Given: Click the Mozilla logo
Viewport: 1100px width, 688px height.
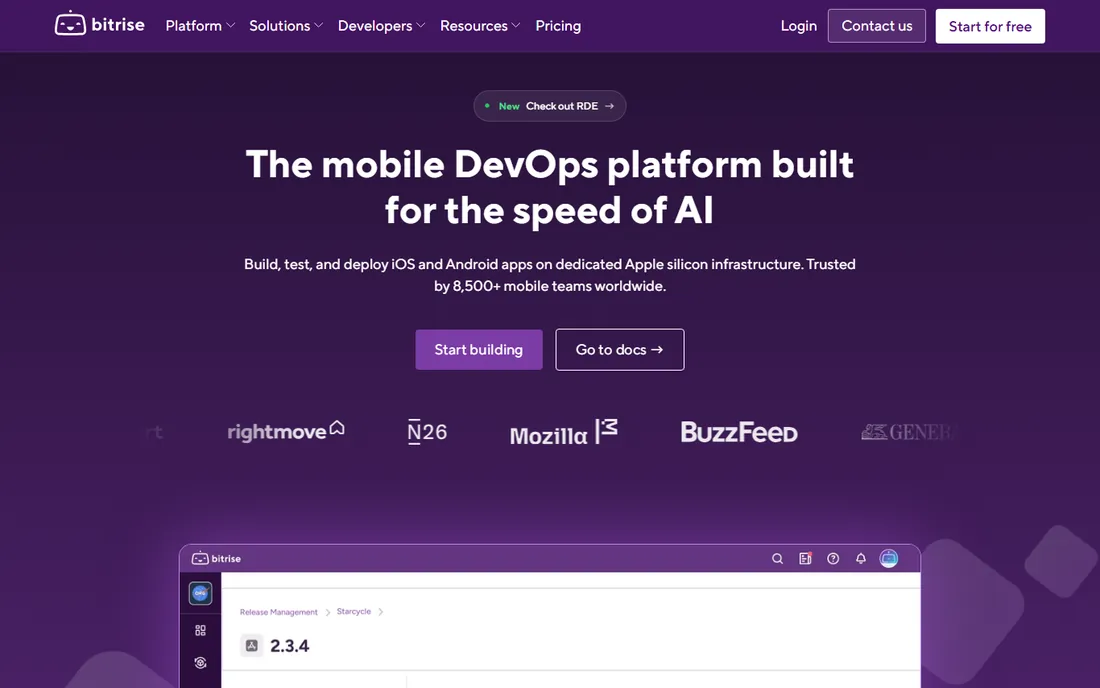Looking at the screenshot, I should point(563,432).
